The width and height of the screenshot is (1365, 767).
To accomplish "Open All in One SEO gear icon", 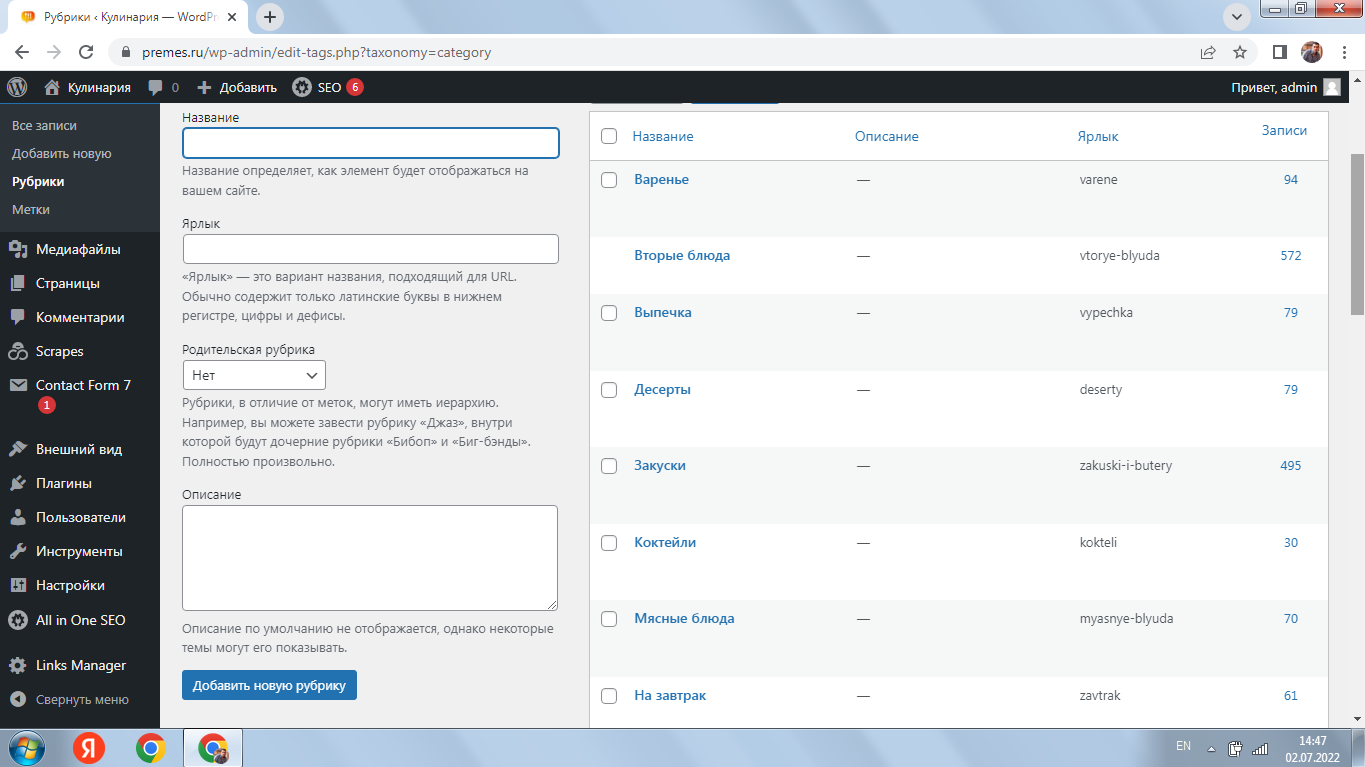I will (x=17, y=620).
